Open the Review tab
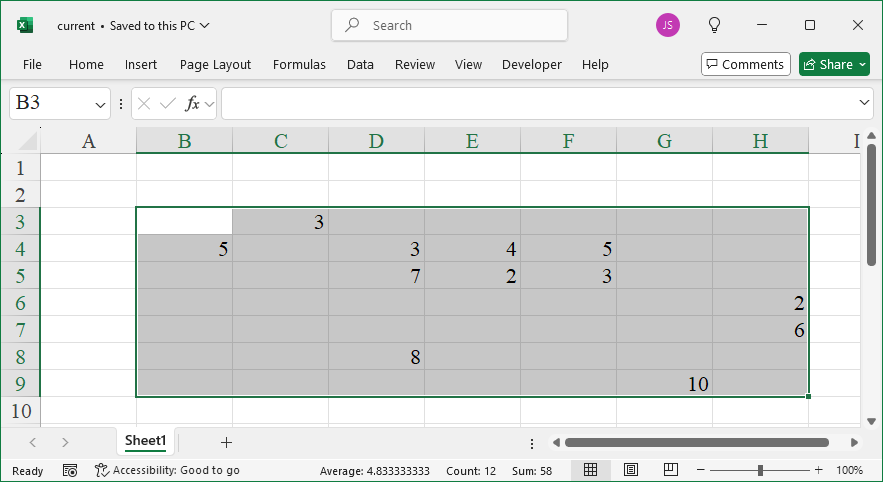 click(415, 65)
